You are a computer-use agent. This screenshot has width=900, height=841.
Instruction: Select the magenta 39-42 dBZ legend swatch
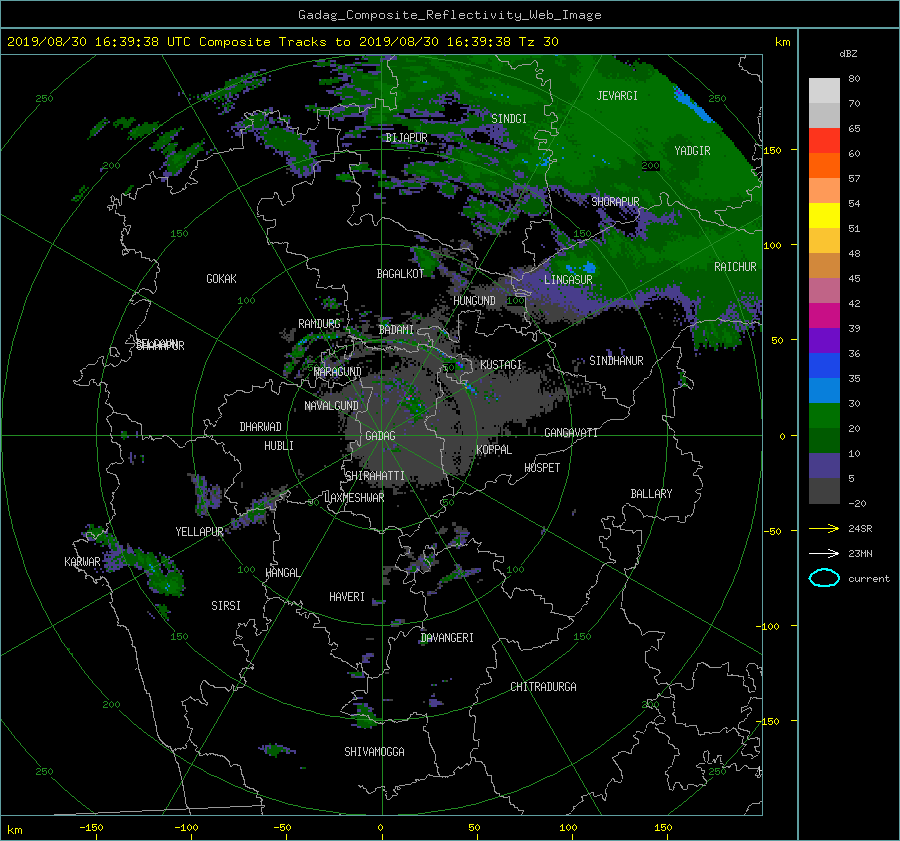(824, 316)
